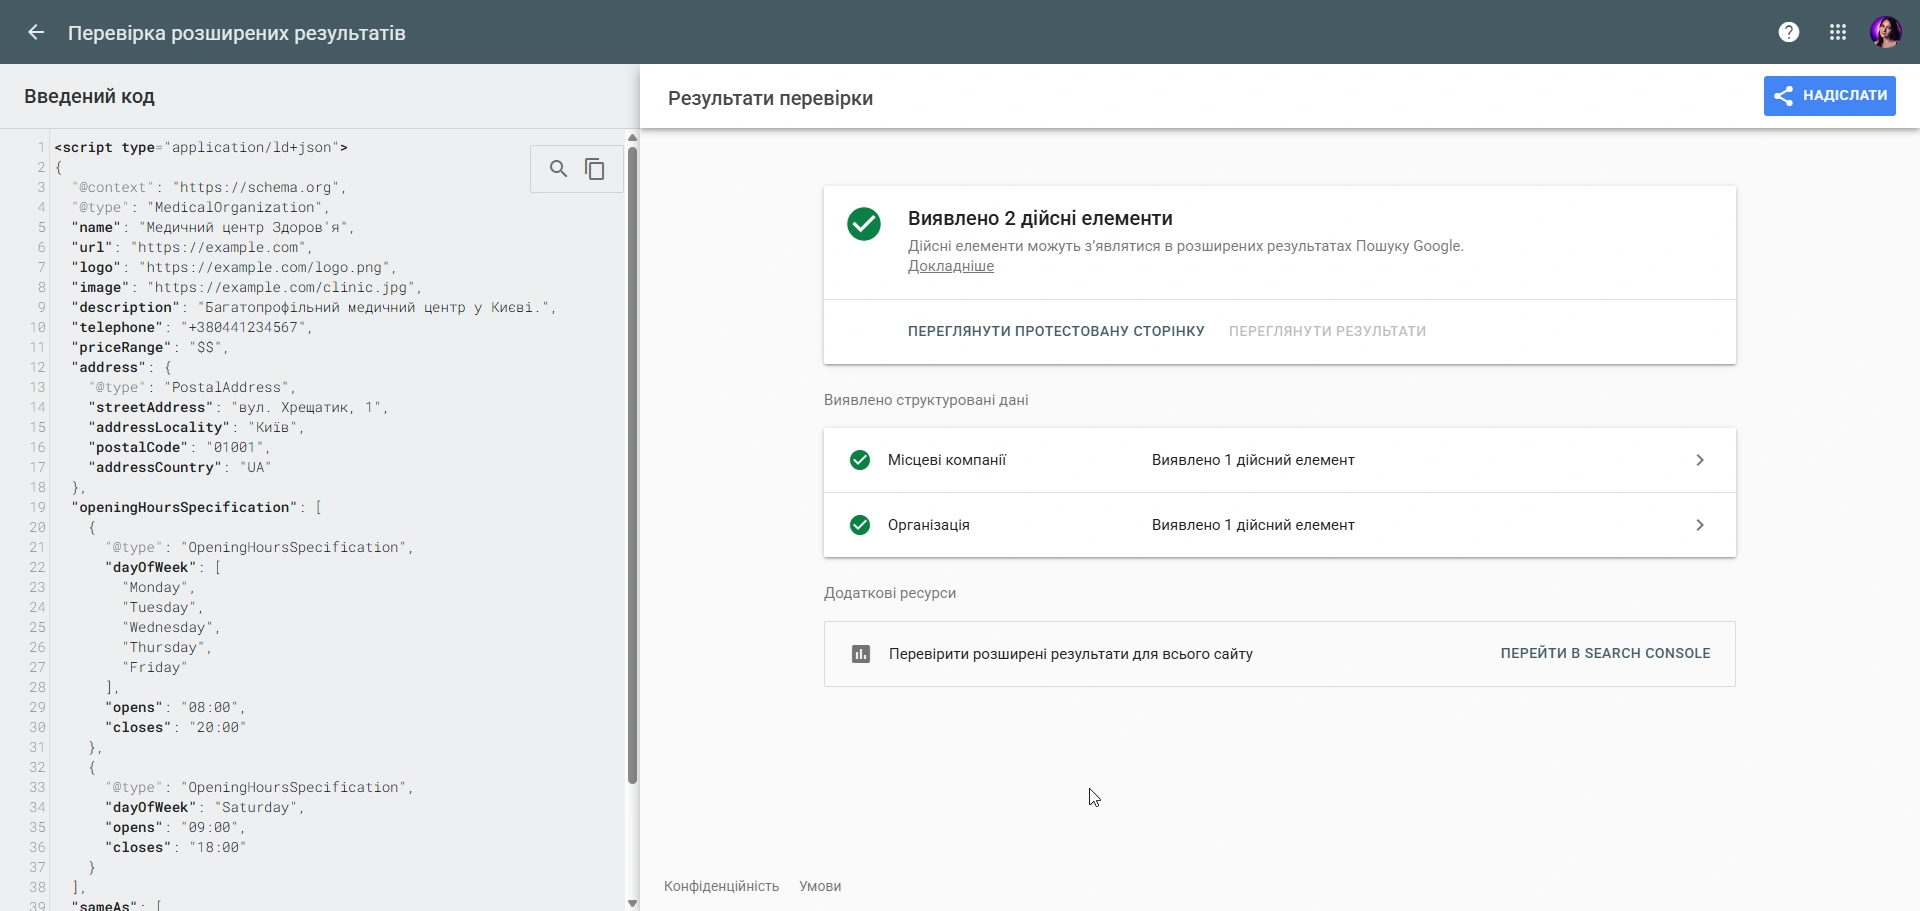Open the help question mark icon

click(x=1789, y=32)
